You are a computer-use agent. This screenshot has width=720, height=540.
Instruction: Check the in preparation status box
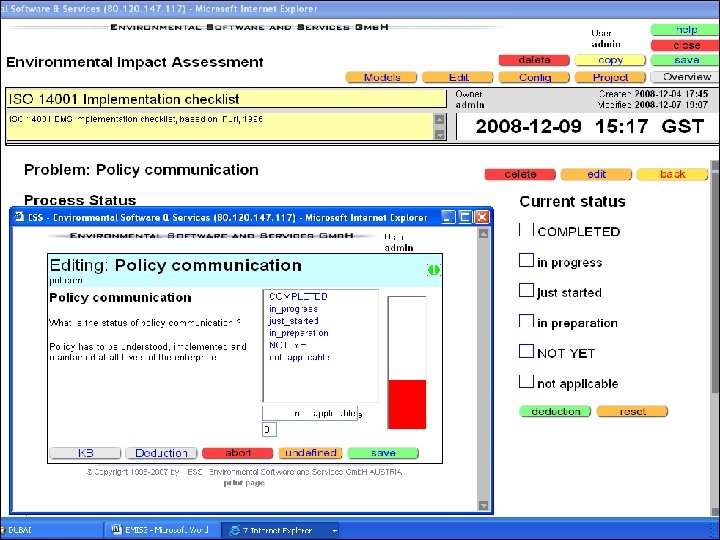[526, 321]
